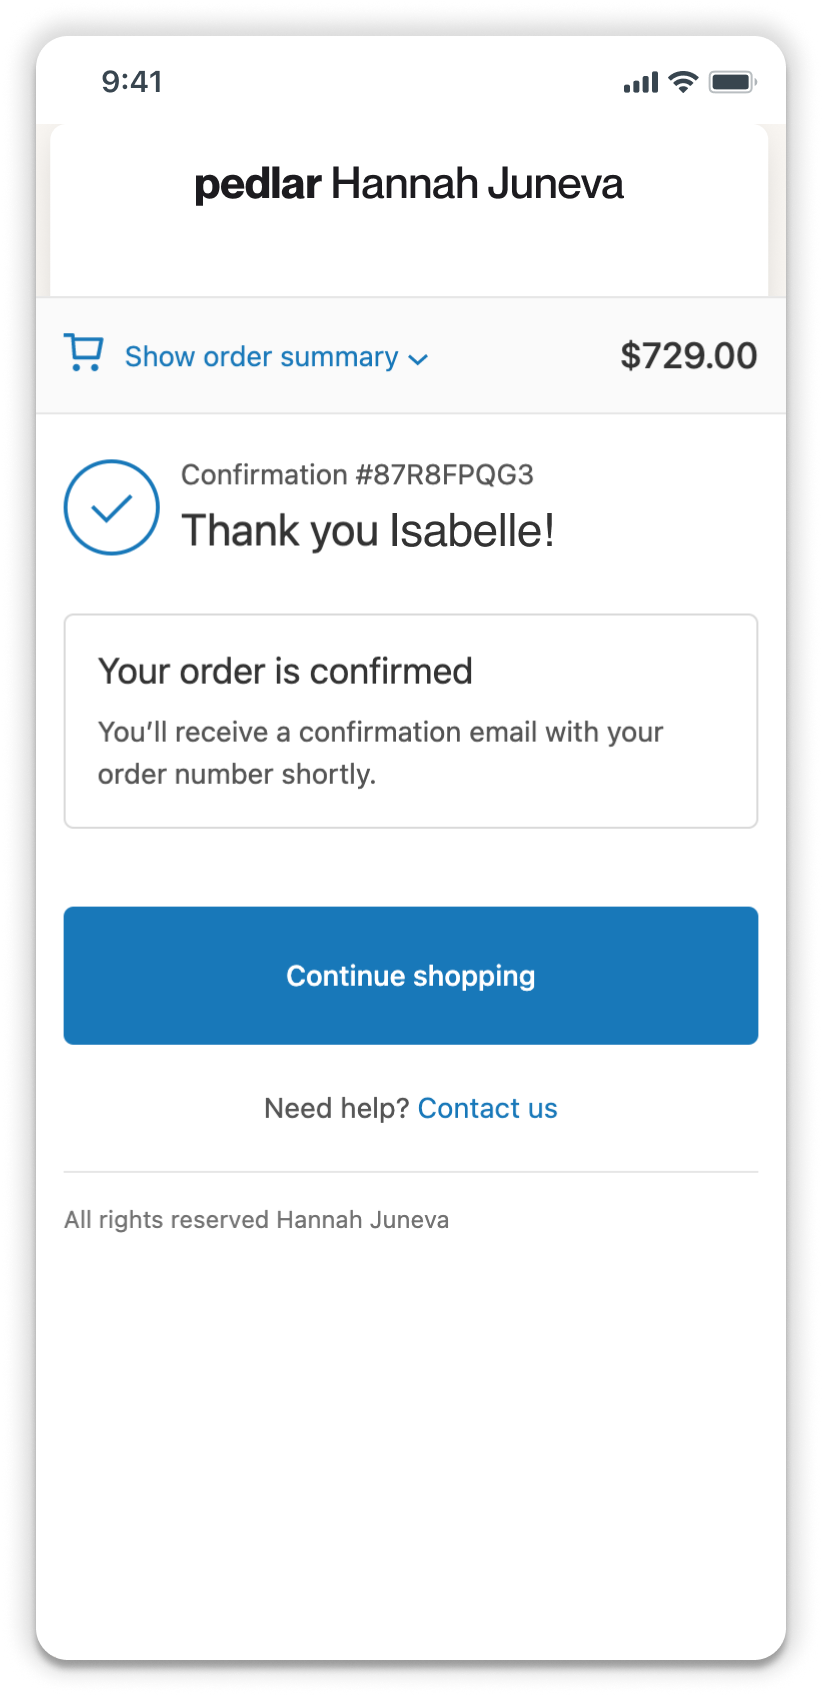This screenshot has width=822, height=1696.
Task: Click the Confirmation #87R8FPQG3 number
Action: coord(357,474)
